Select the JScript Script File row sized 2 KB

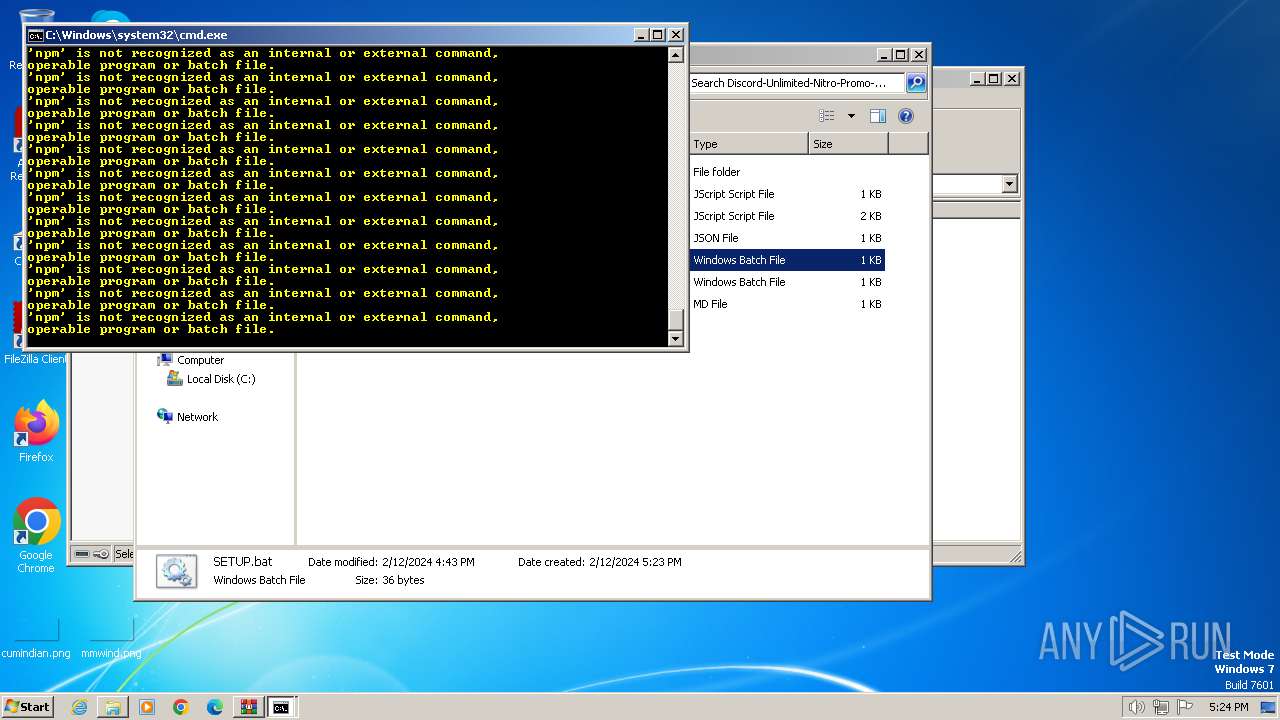point(787,216)
